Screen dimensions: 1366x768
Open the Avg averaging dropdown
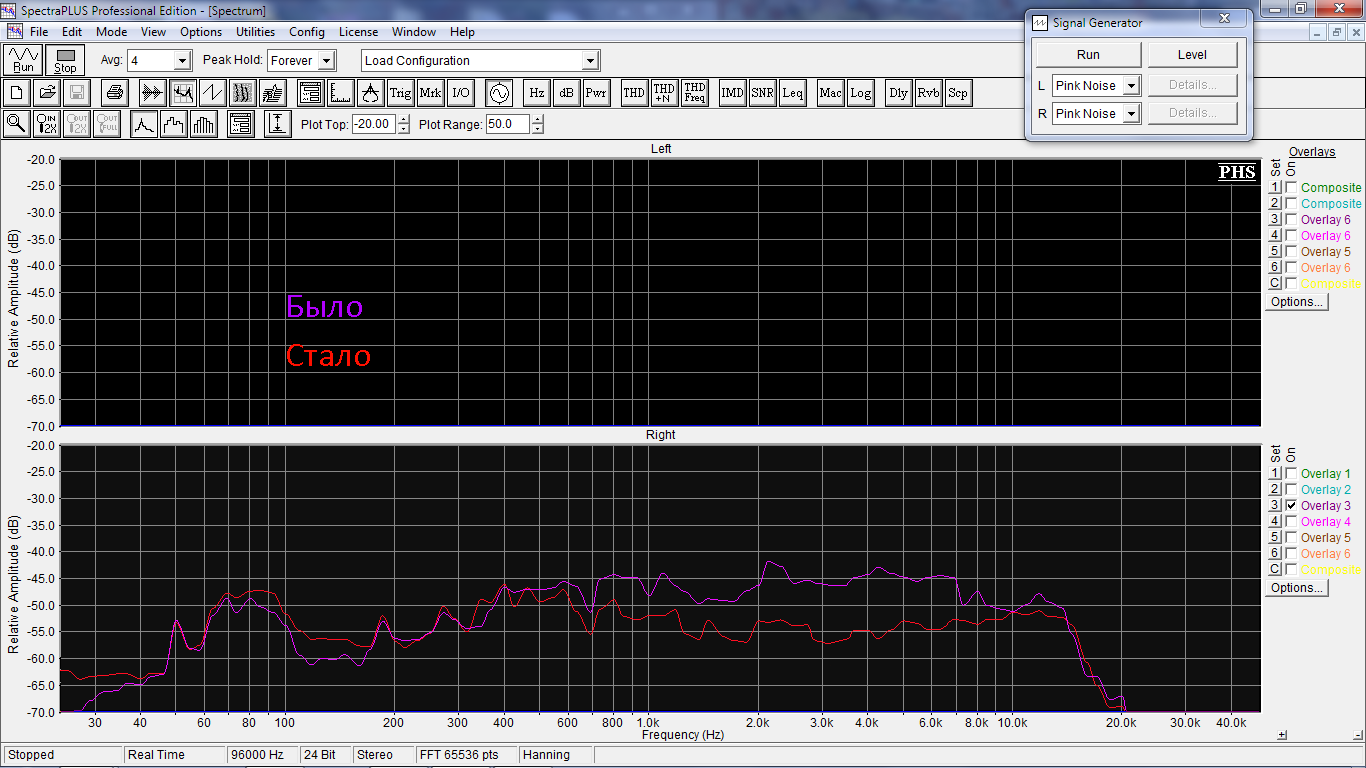pyautogui.click(x=182, y=61)
